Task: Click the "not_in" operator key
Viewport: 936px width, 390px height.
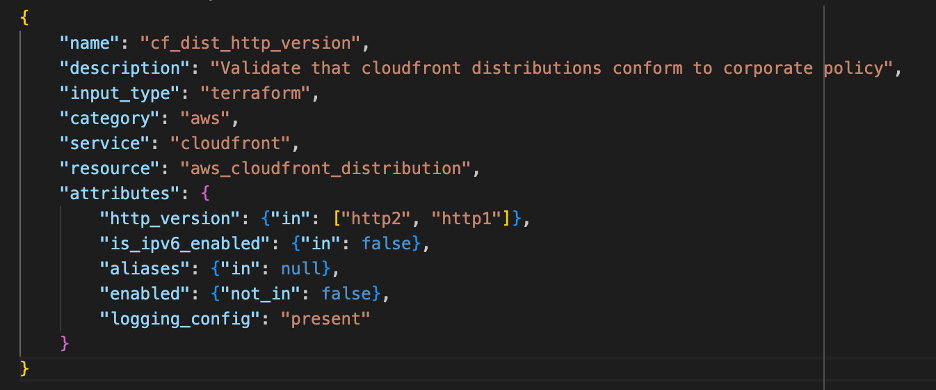Action: (x=261, y=294)
